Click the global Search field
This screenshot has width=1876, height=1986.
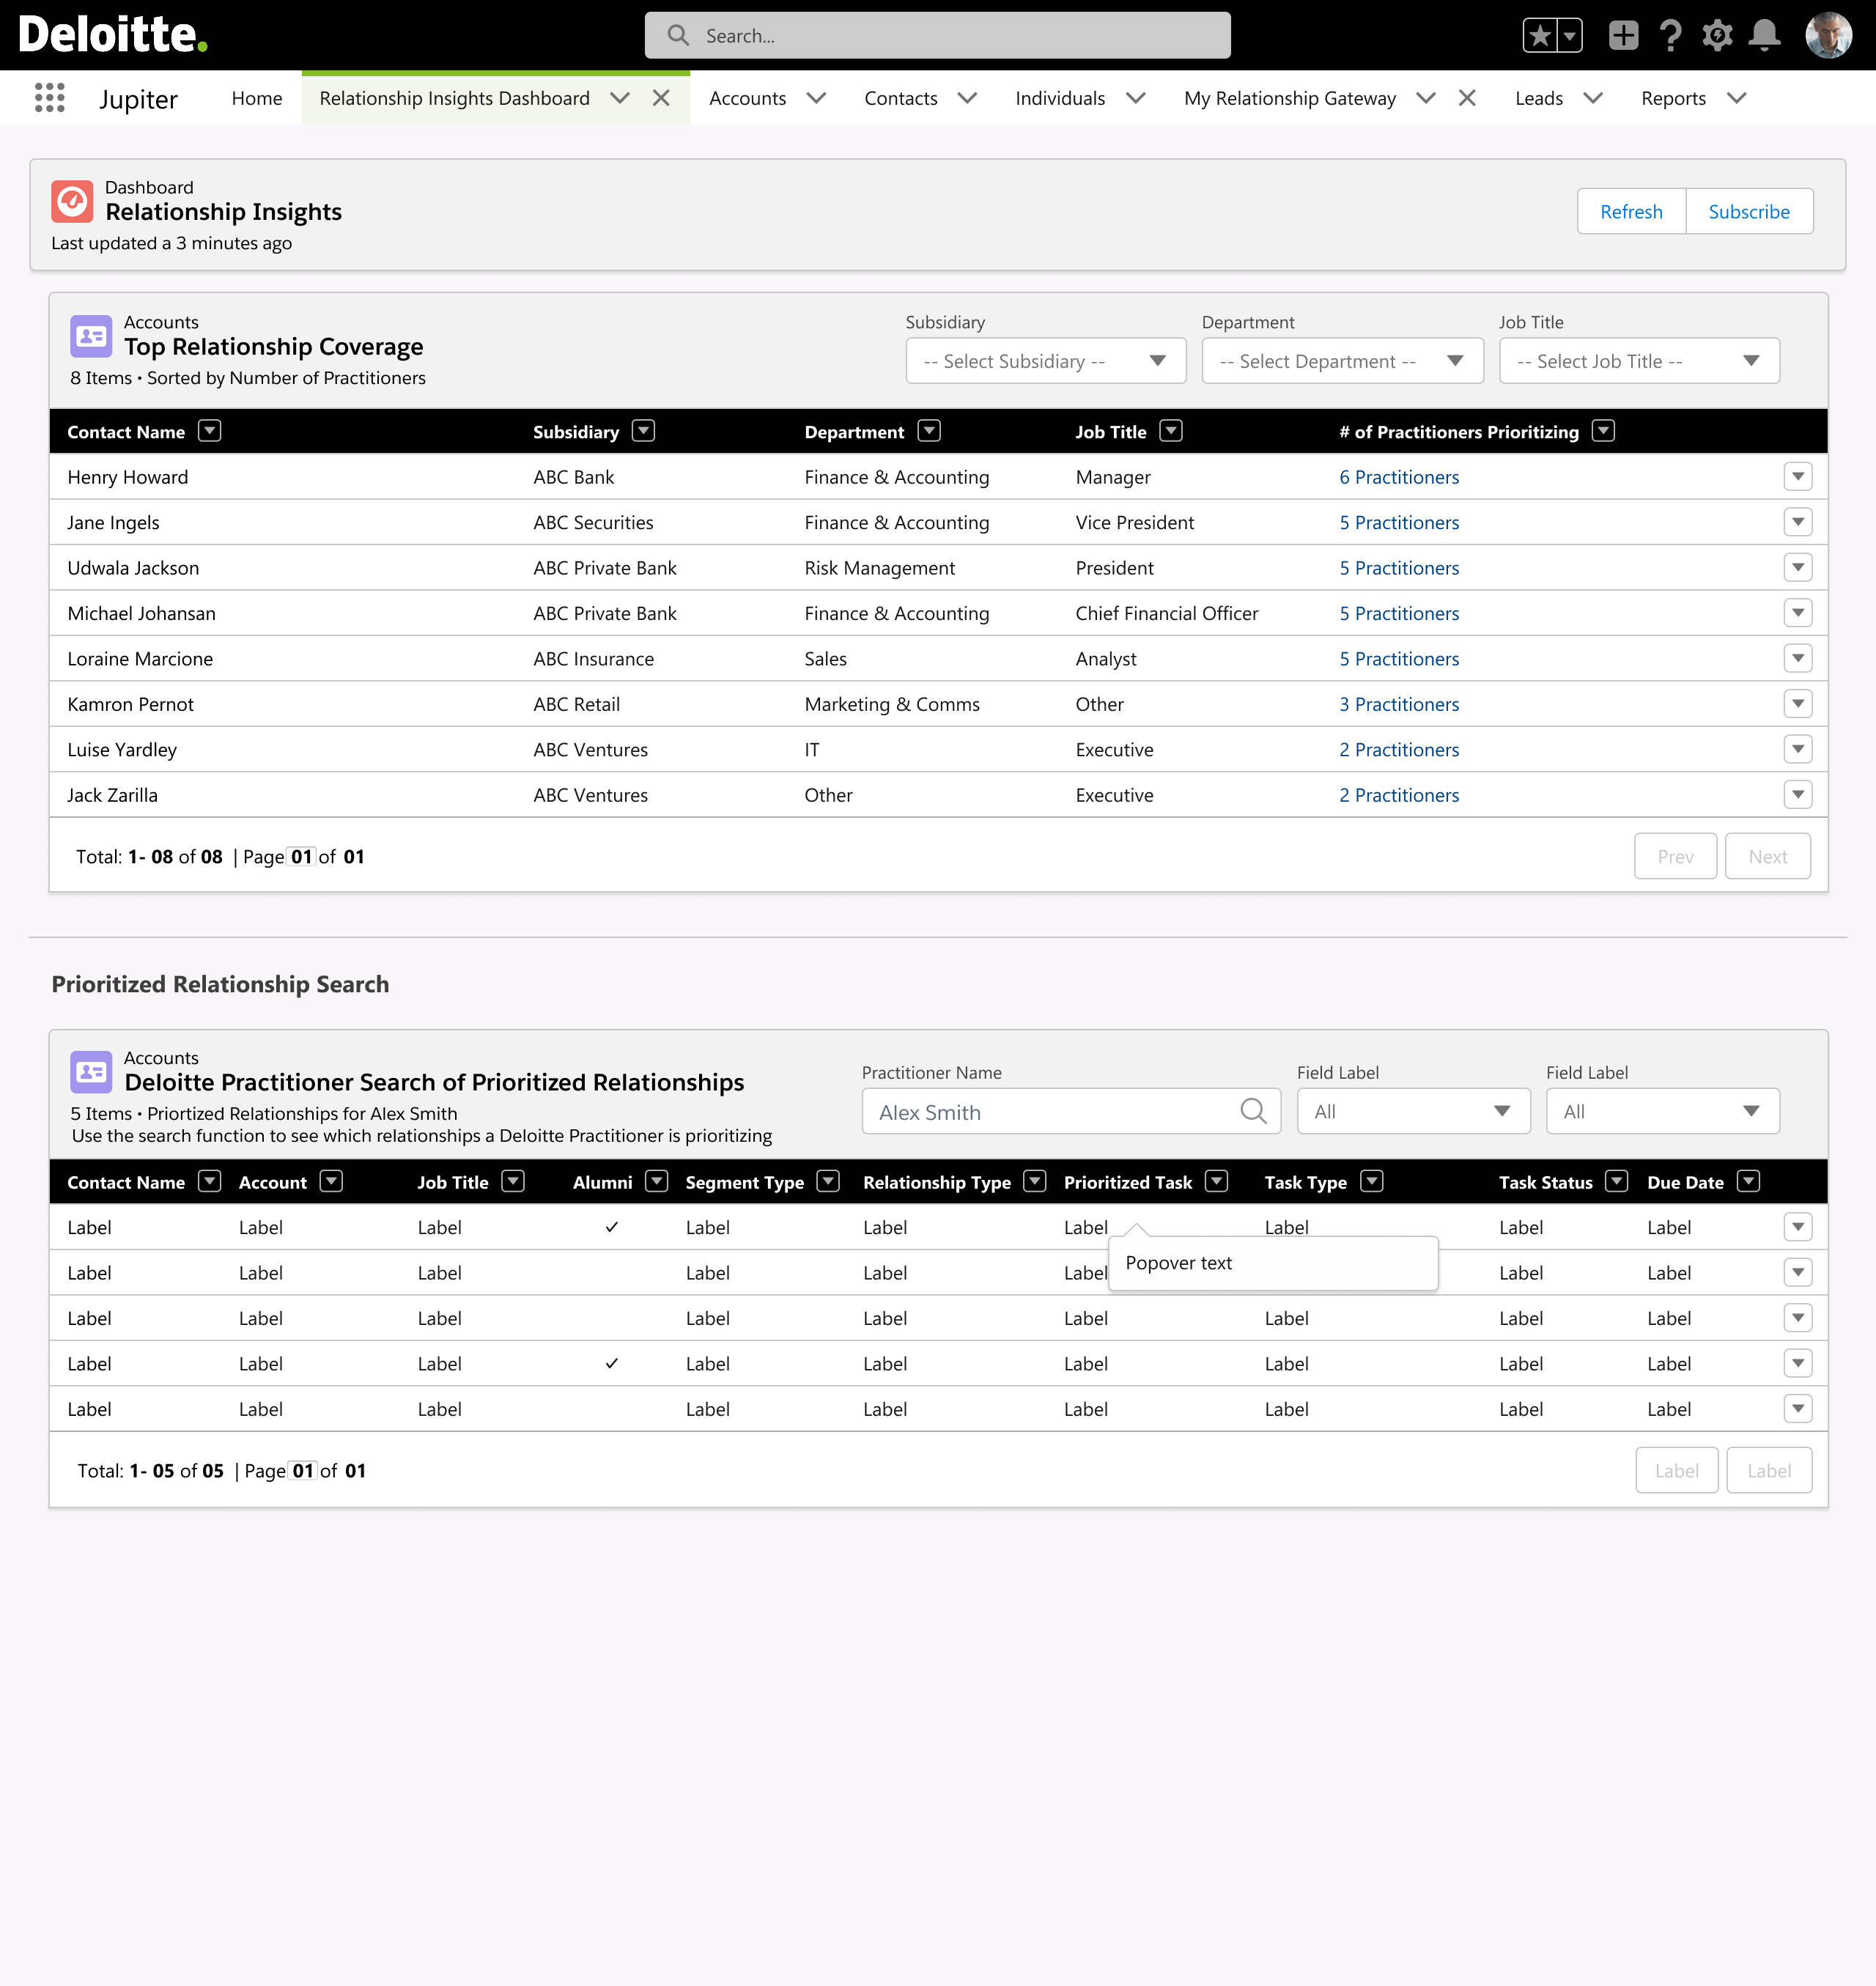coord(937,35)
